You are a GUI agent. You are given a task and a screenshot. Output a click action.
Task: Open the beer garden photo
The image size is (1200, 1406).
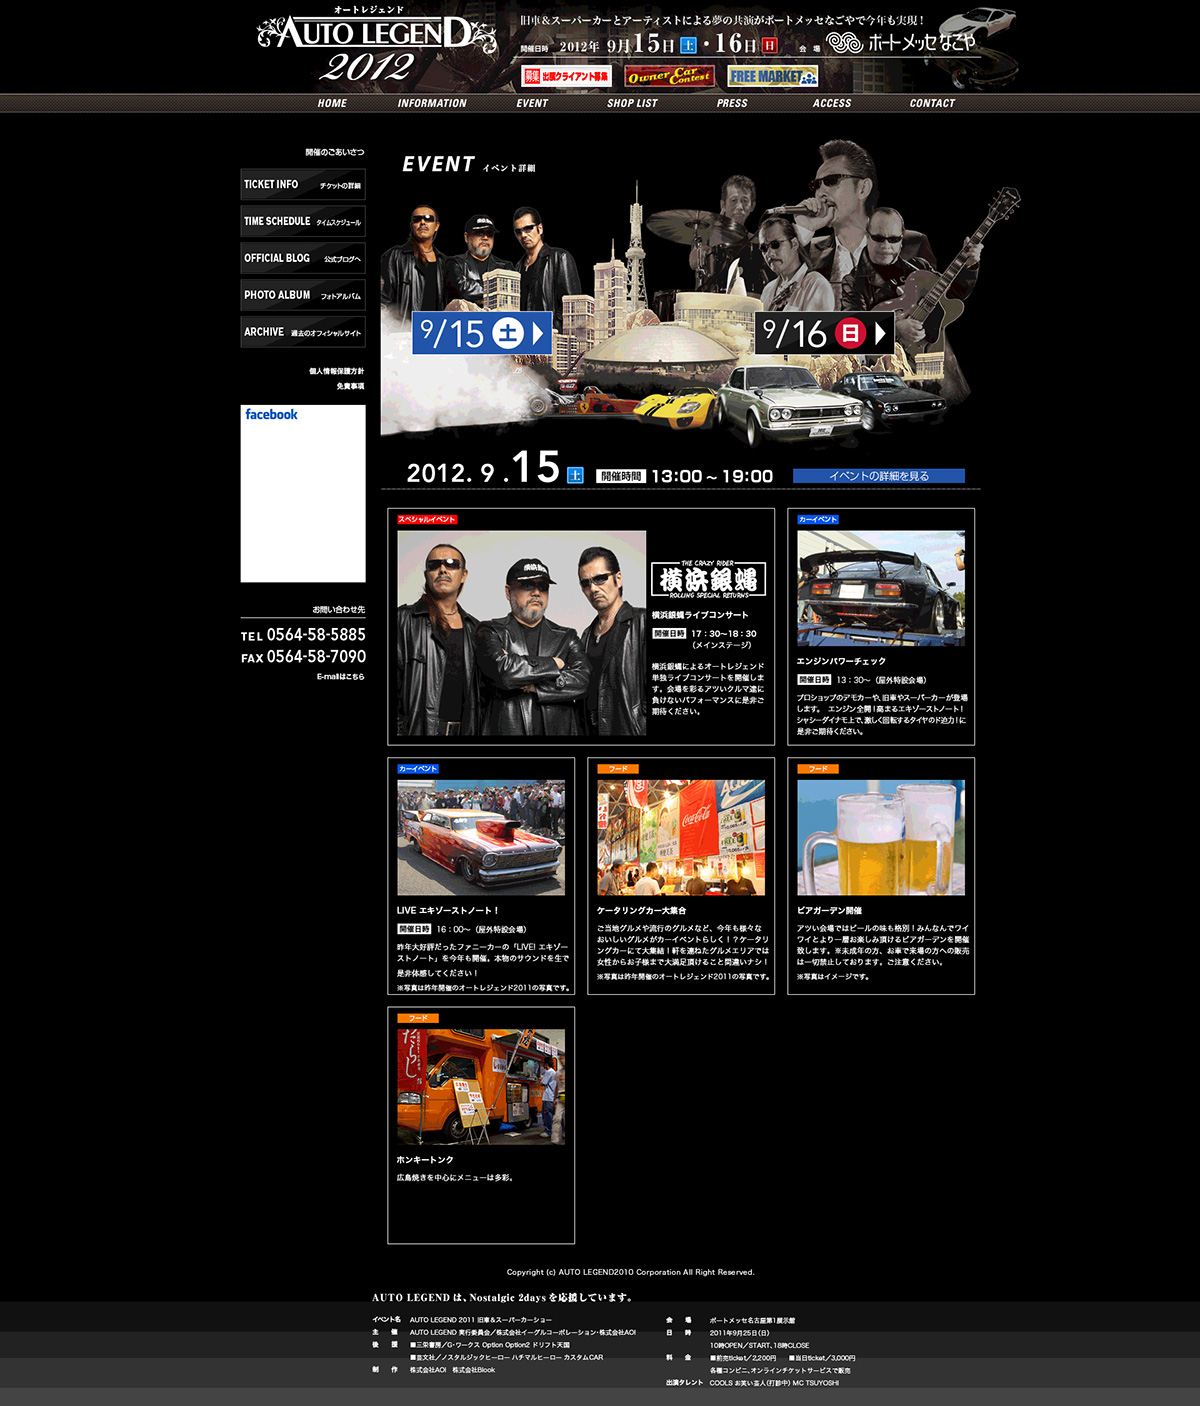(x=881, y=838)
